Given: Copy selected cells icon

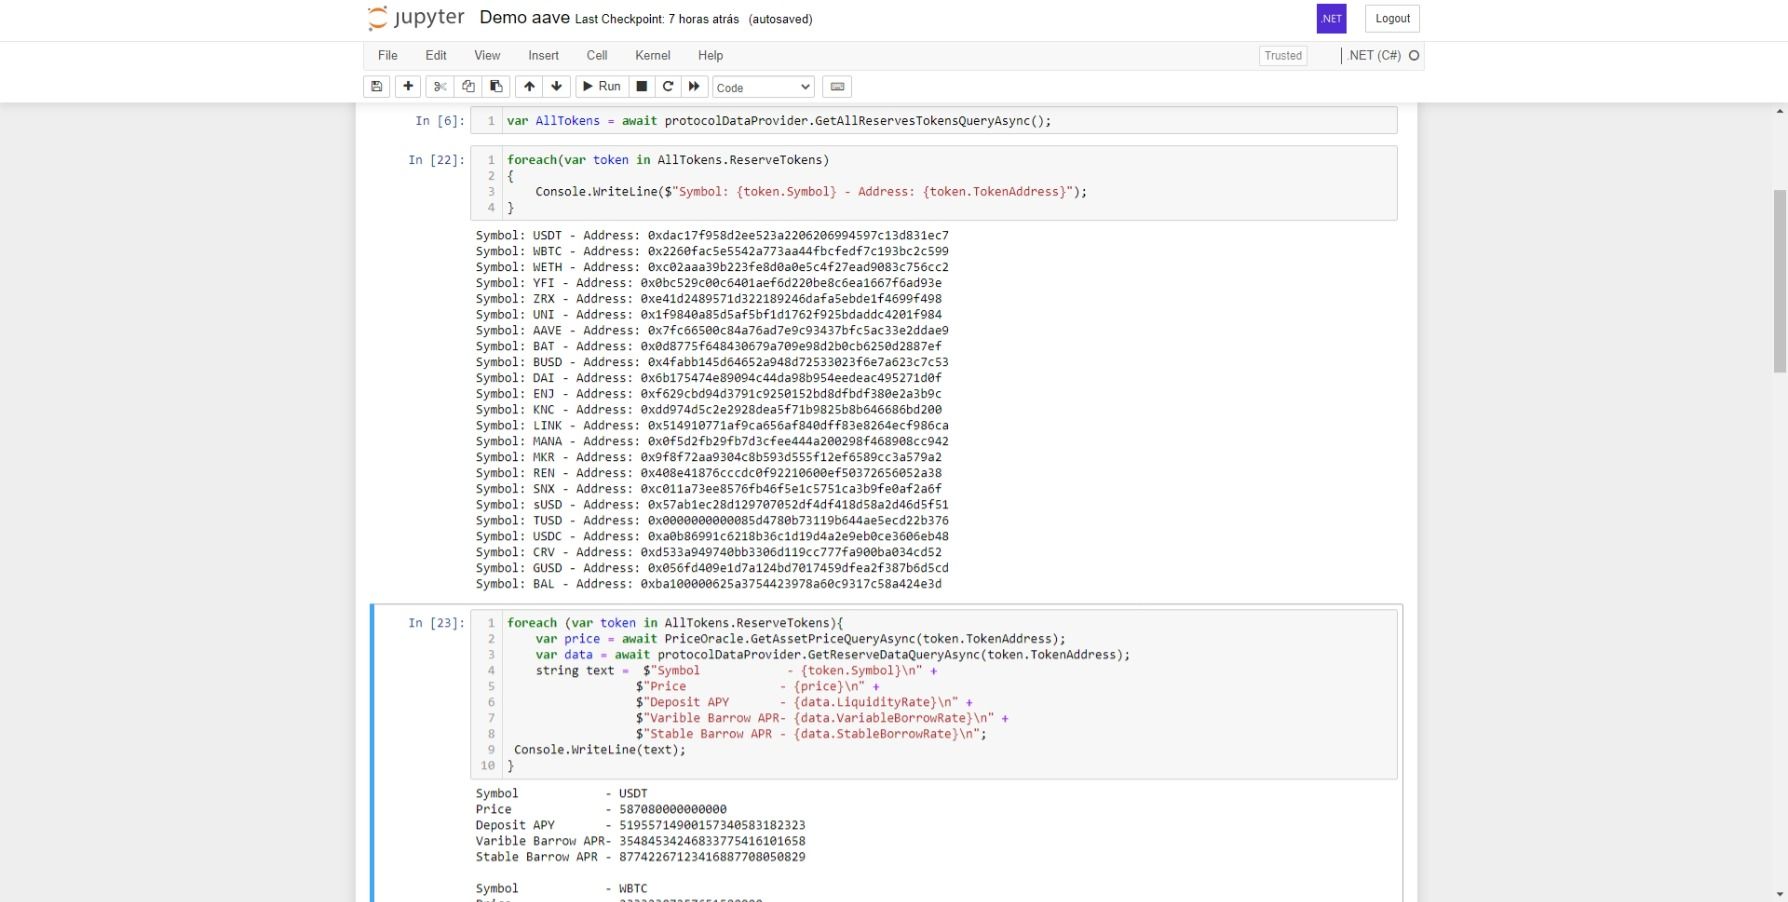Looking at the screenshot, I should click(x=468, y=87).
